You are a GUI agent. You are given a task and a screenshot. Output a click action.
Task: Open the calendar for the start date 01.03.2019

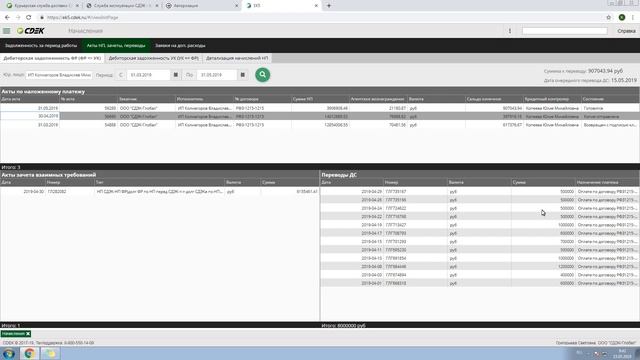coord(176,75)
